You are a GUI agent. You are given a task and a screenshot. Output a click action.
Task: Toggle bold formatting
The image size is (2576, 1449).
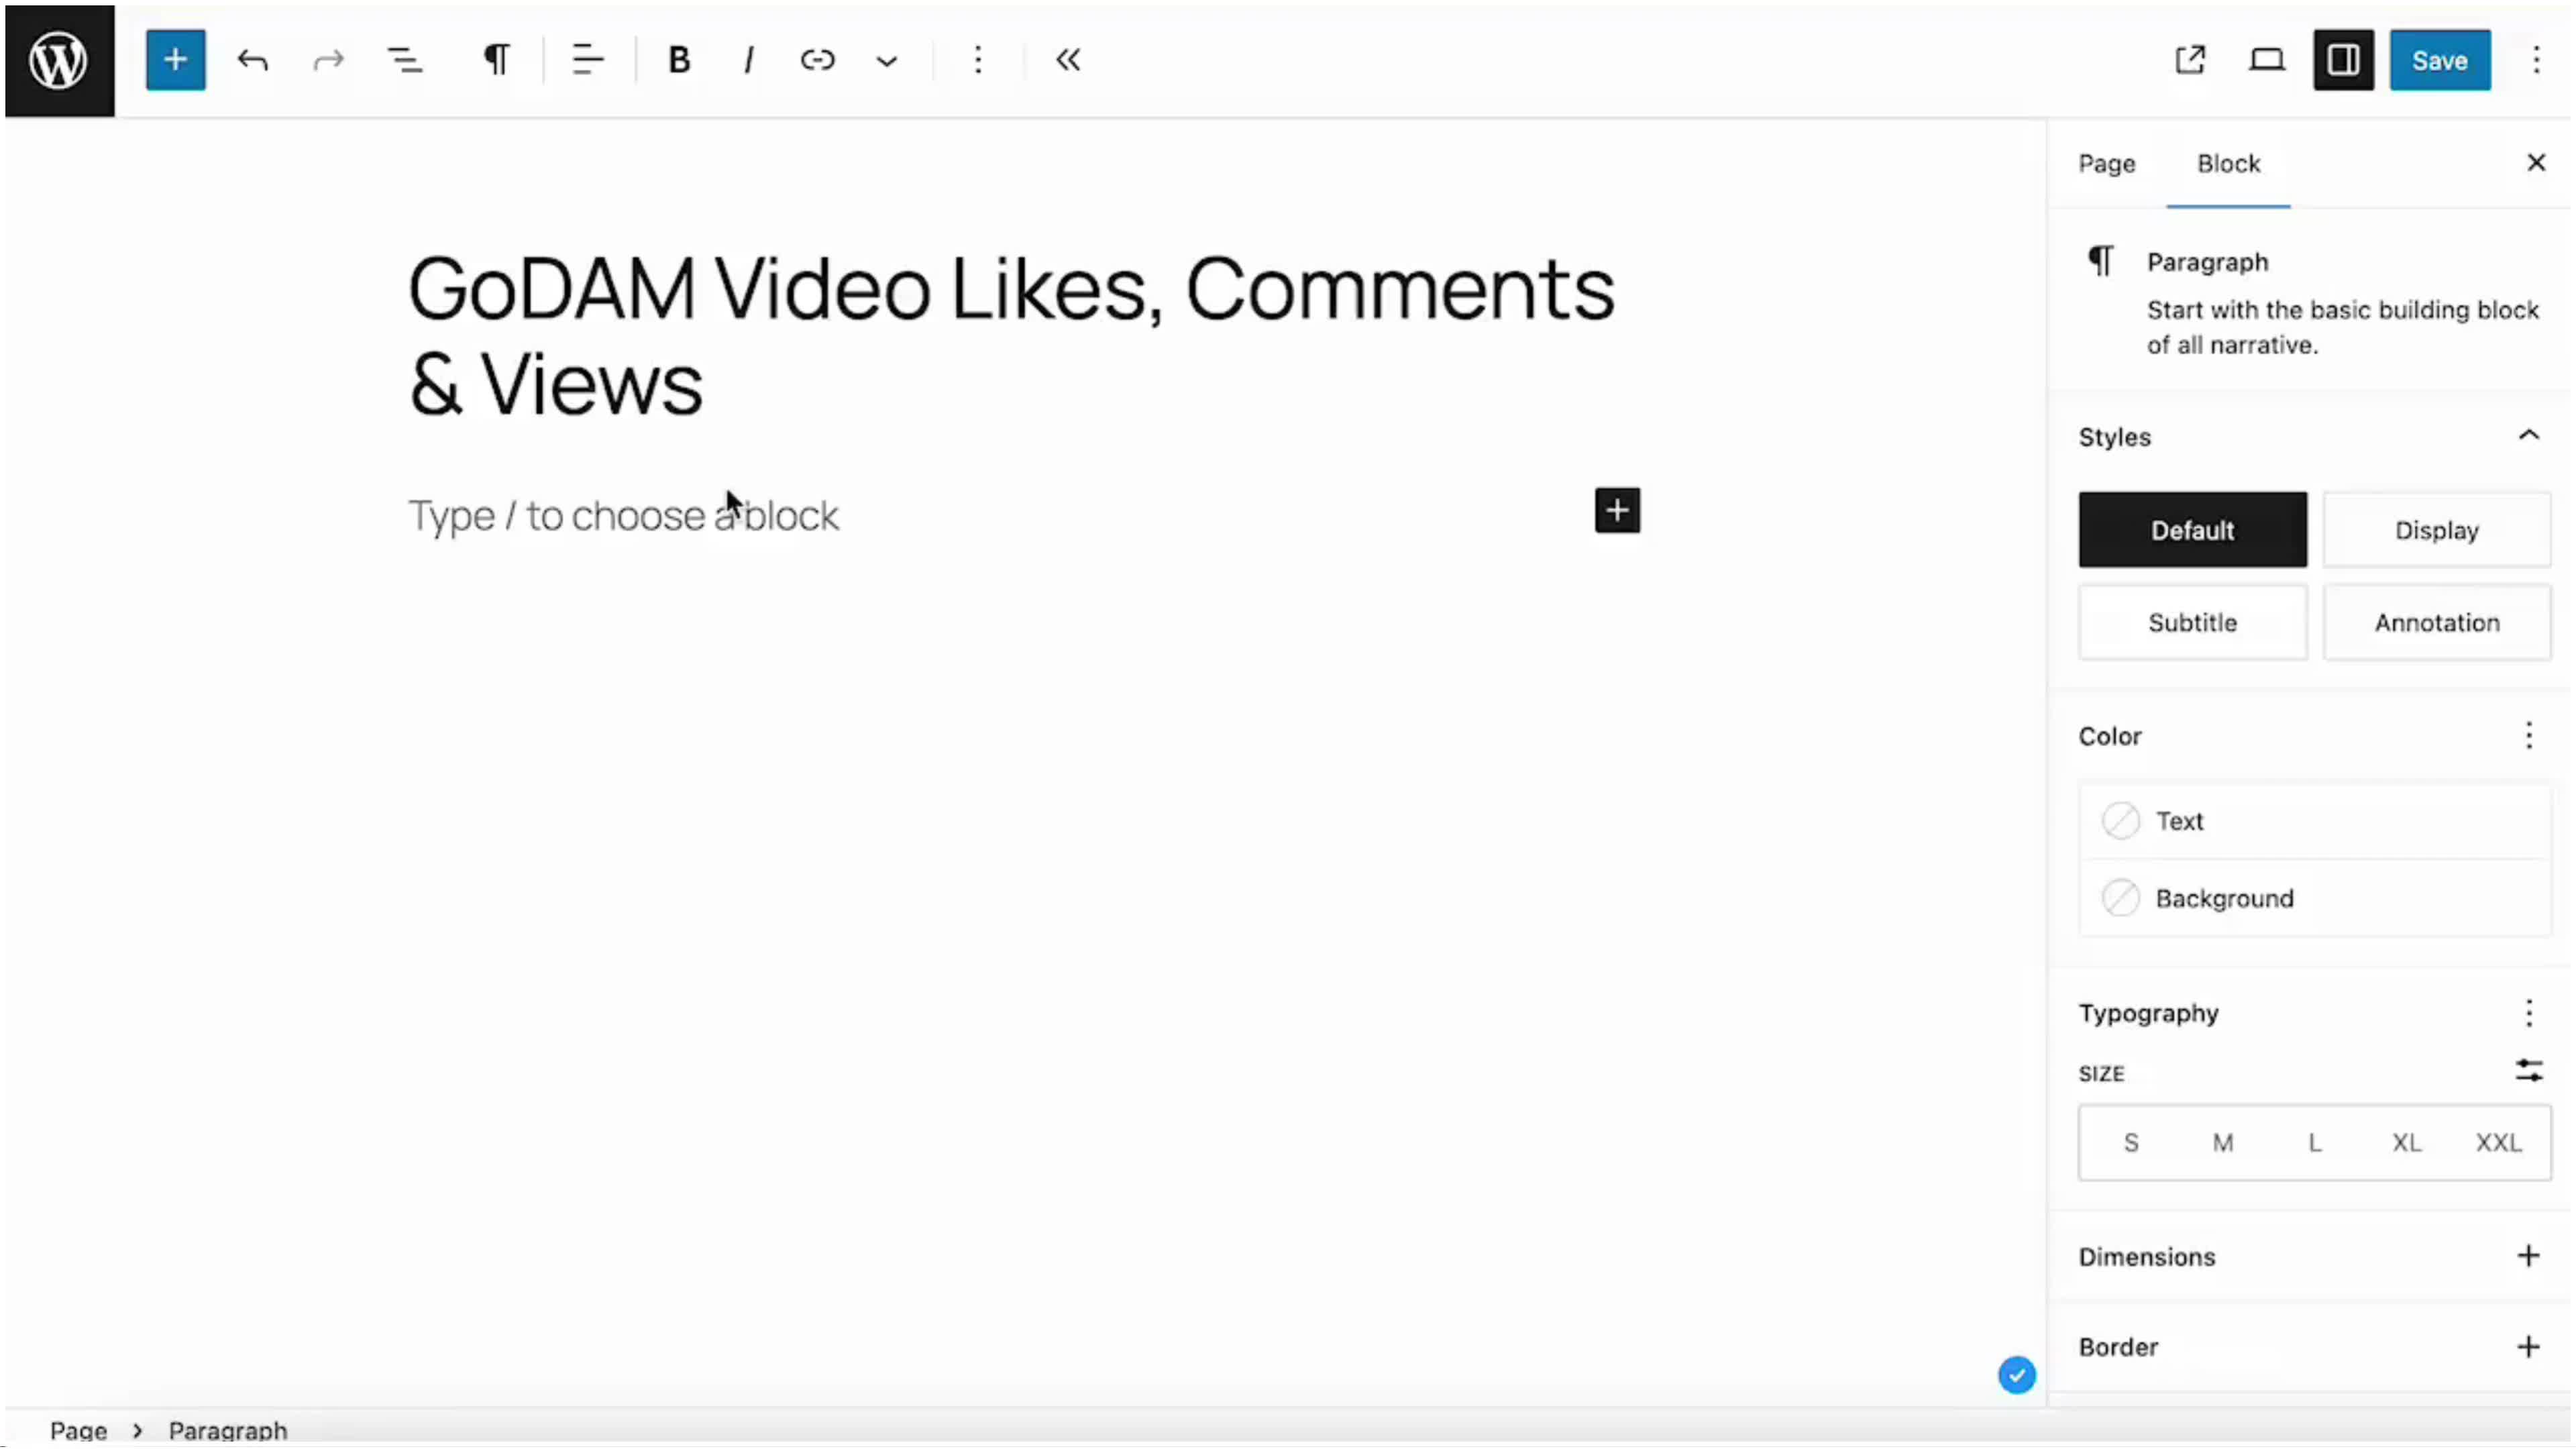(678, 60)
